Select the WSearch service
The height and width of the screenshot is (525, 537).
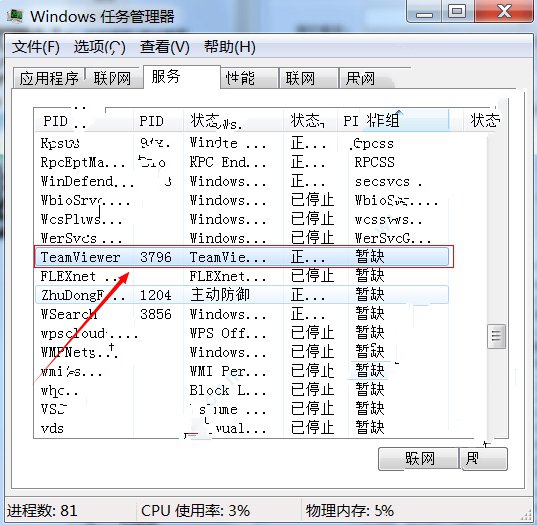coord(69,314)
